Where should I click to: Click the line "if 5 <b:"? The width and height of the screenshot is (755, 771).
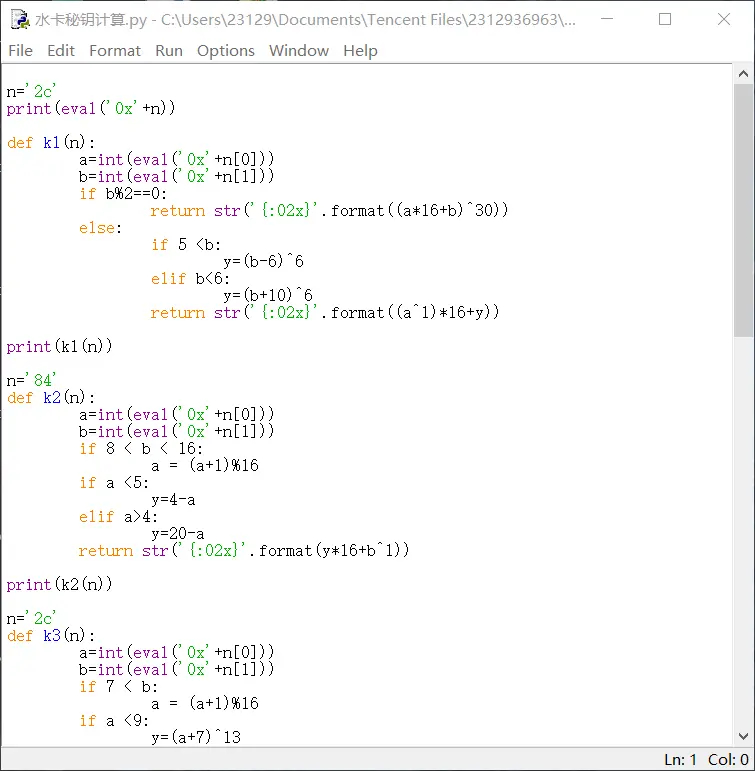click(x=186, y=244)
